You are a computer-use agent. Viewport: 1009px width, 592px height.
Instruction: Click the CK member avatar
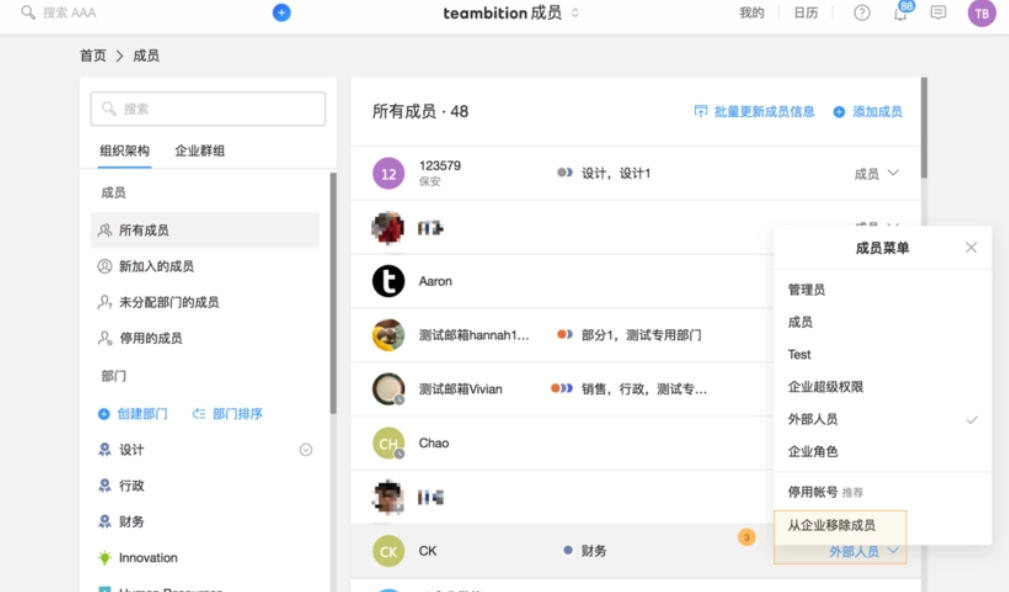point(389,551)
